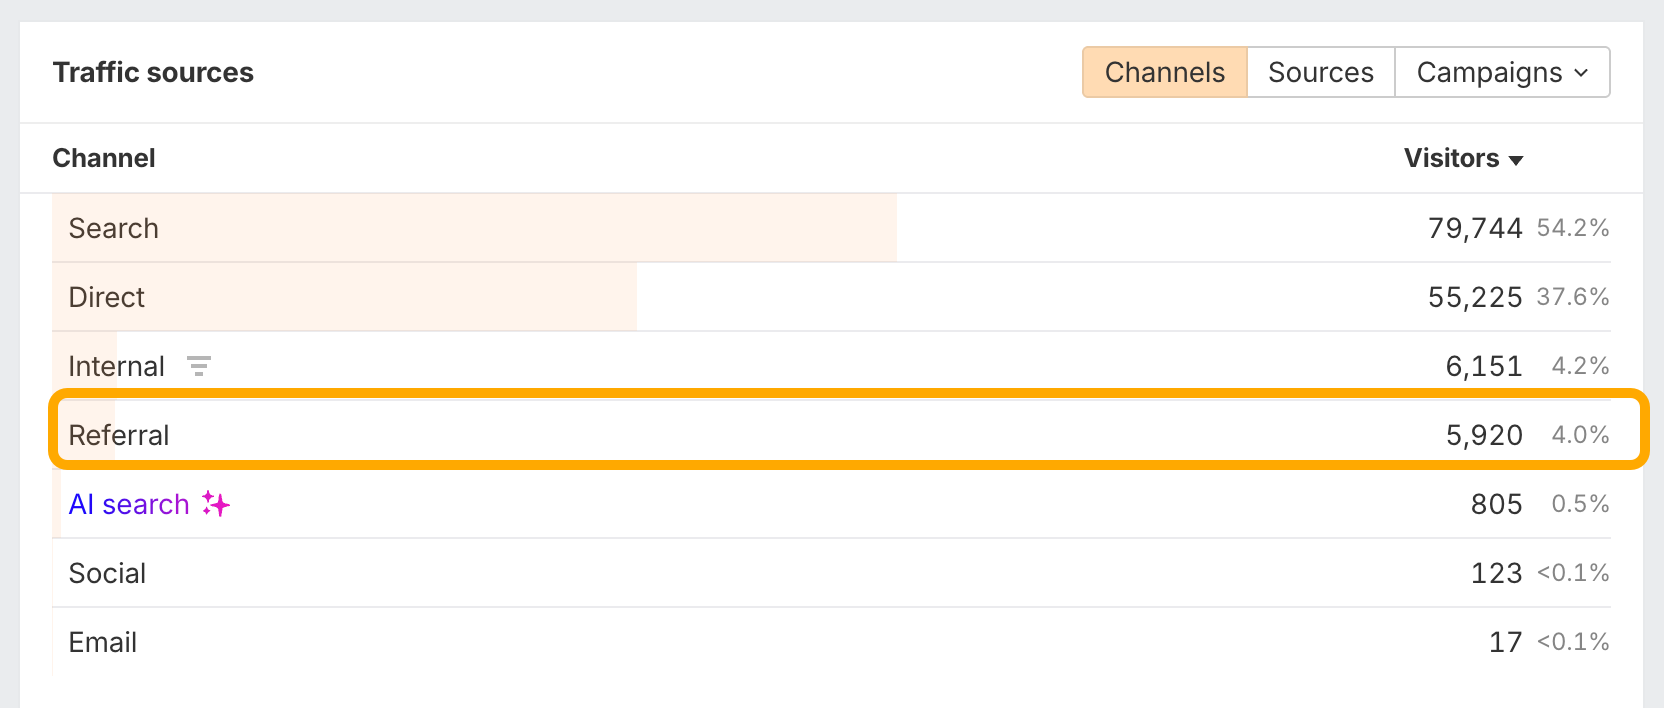Image resolution: width=1664 pixels, height=708 pixels.
Task: Click the Referral visitors count 5,920
Action: coord(1484,435)
